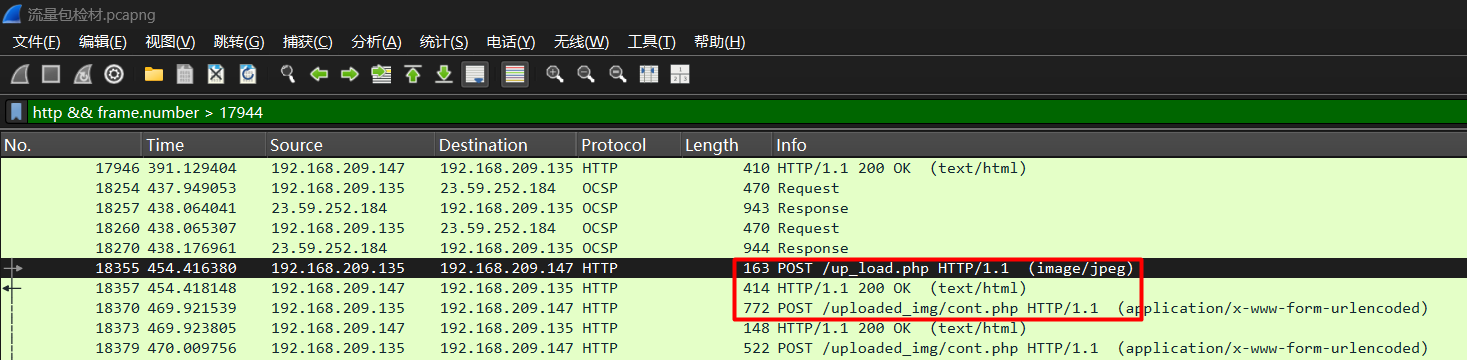Save this capture file
This screenshot has width=1467, height=360.
(x=185, y=74)
